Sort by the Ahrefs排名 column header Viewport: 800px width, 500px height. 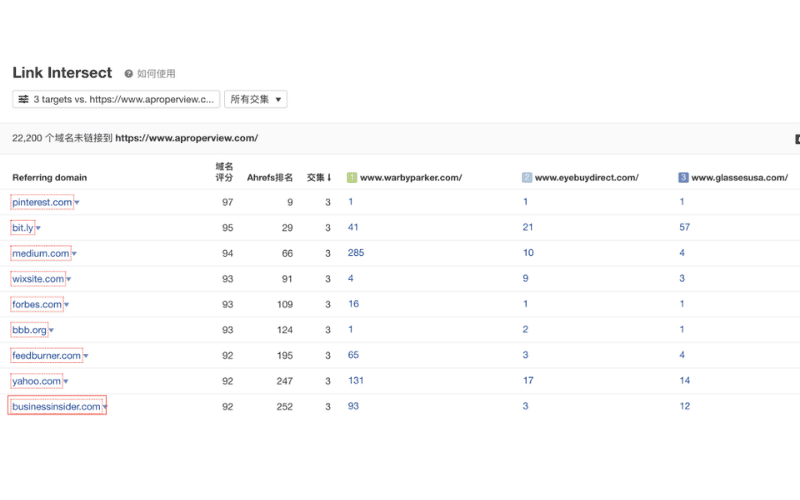[270, 178]
